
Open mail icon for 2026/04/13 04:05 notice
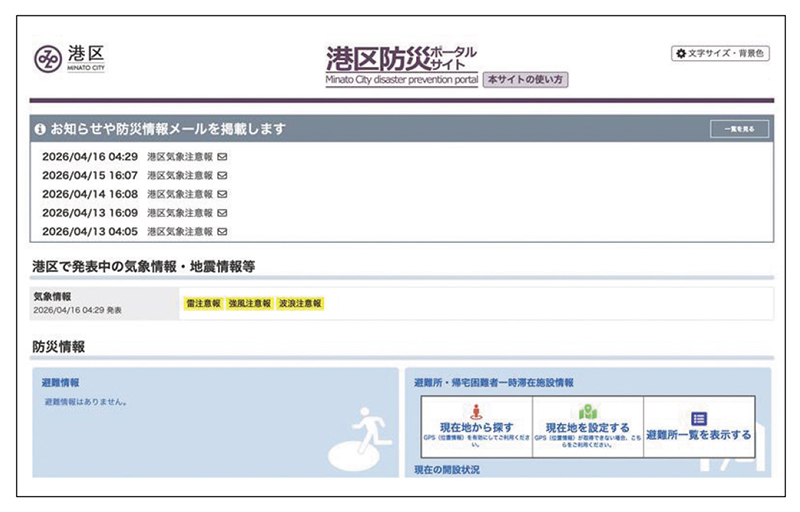click(222, 232)
